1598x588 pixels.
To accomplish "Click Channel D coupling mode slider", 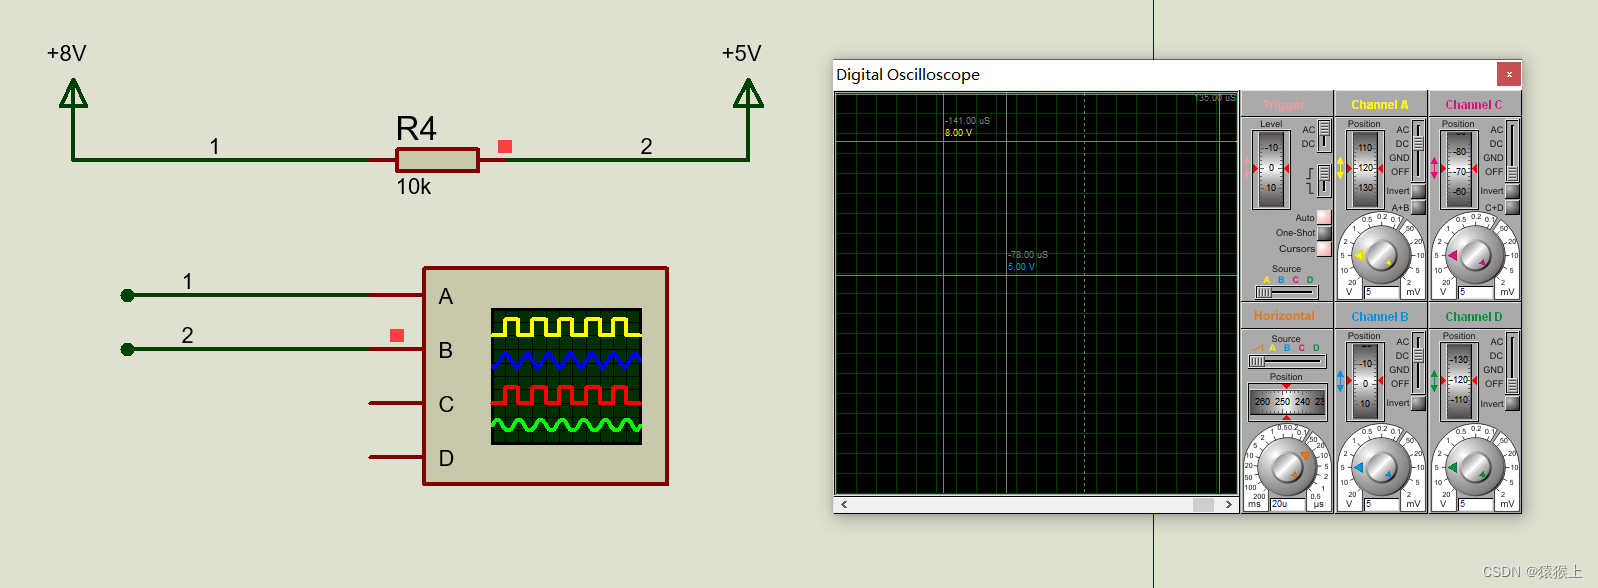I will click(x=1512, y=363).
